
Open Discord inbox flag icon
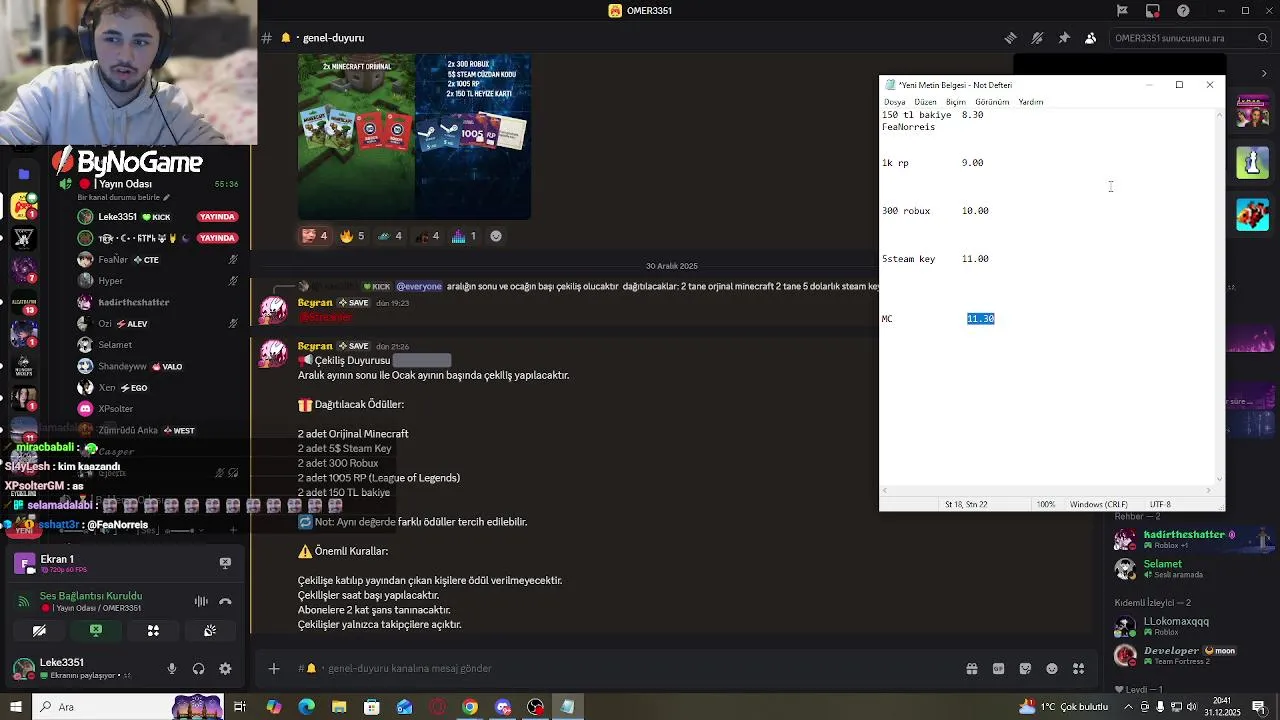pyautogui.click(x=1122, y=11)
